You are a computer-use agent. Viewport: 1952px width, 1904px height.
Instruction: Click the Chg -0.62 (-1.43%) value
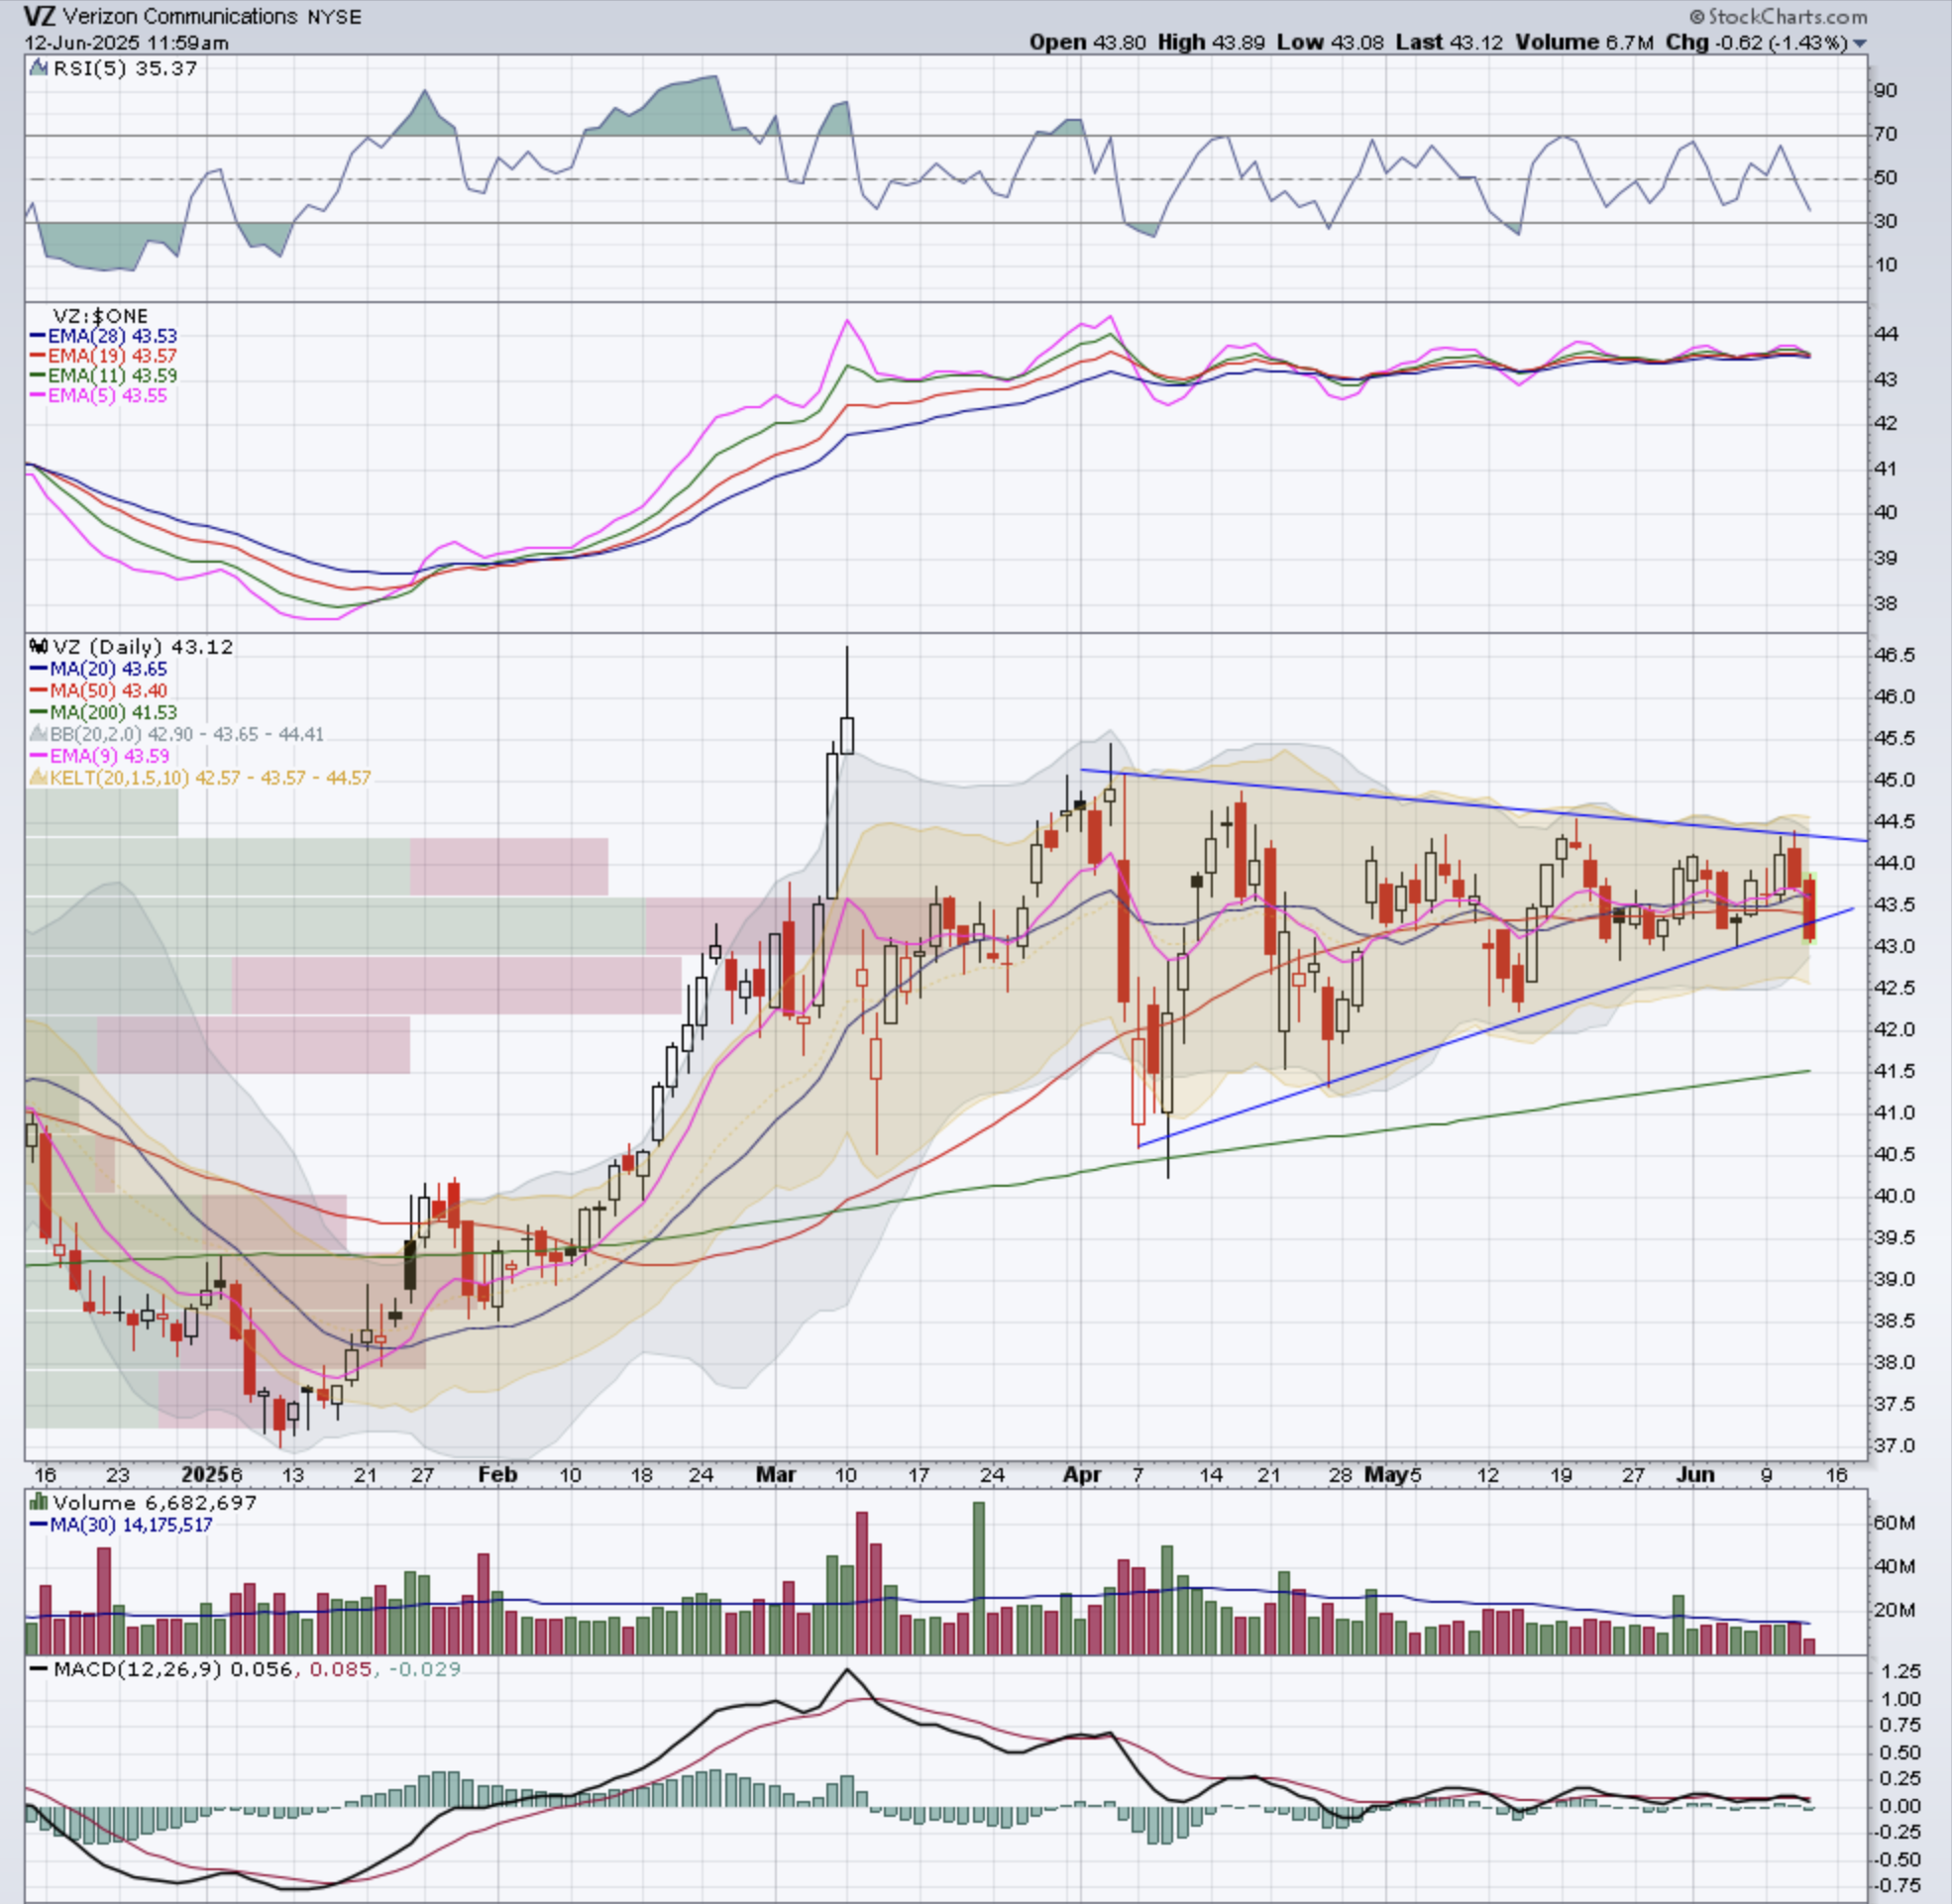[1756, 42]
